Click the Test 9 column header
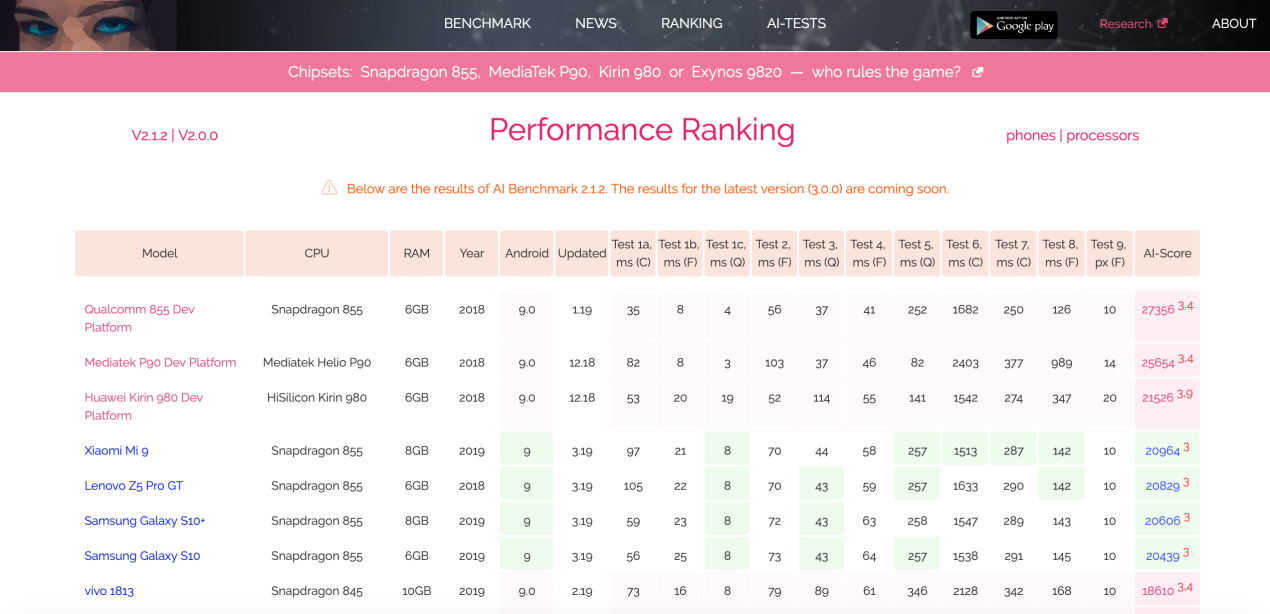This screenshot has width=1270, height=614. (x=1109, y=253)
